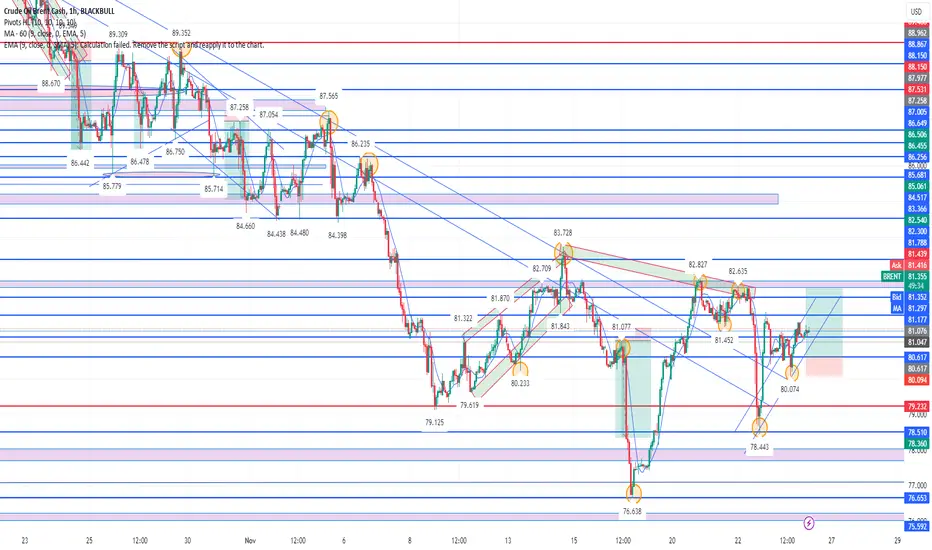Select the 85.681 price axis label

(917, 175)
